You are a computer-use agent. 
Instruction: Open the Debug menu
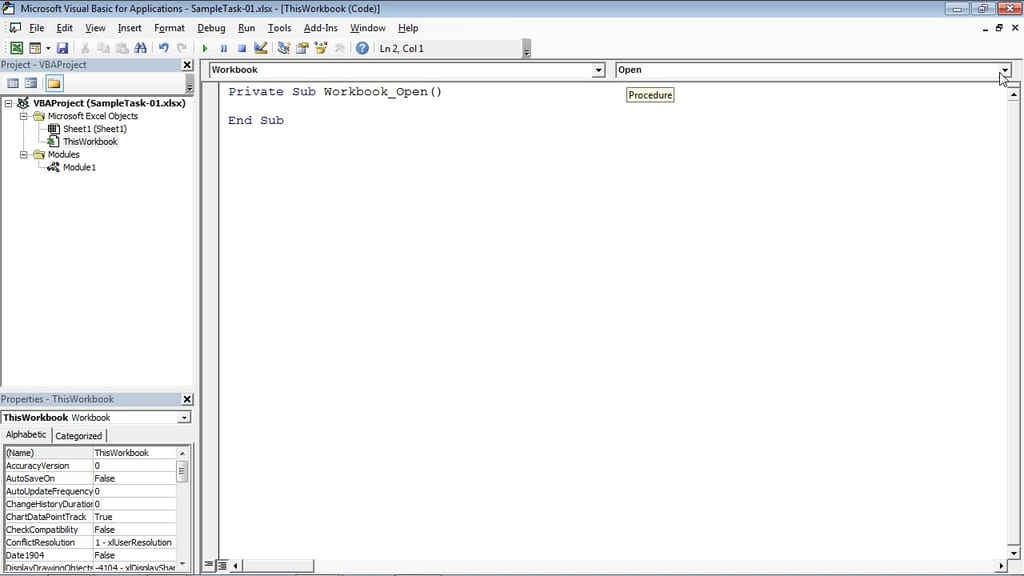click(x=211, y=28)
